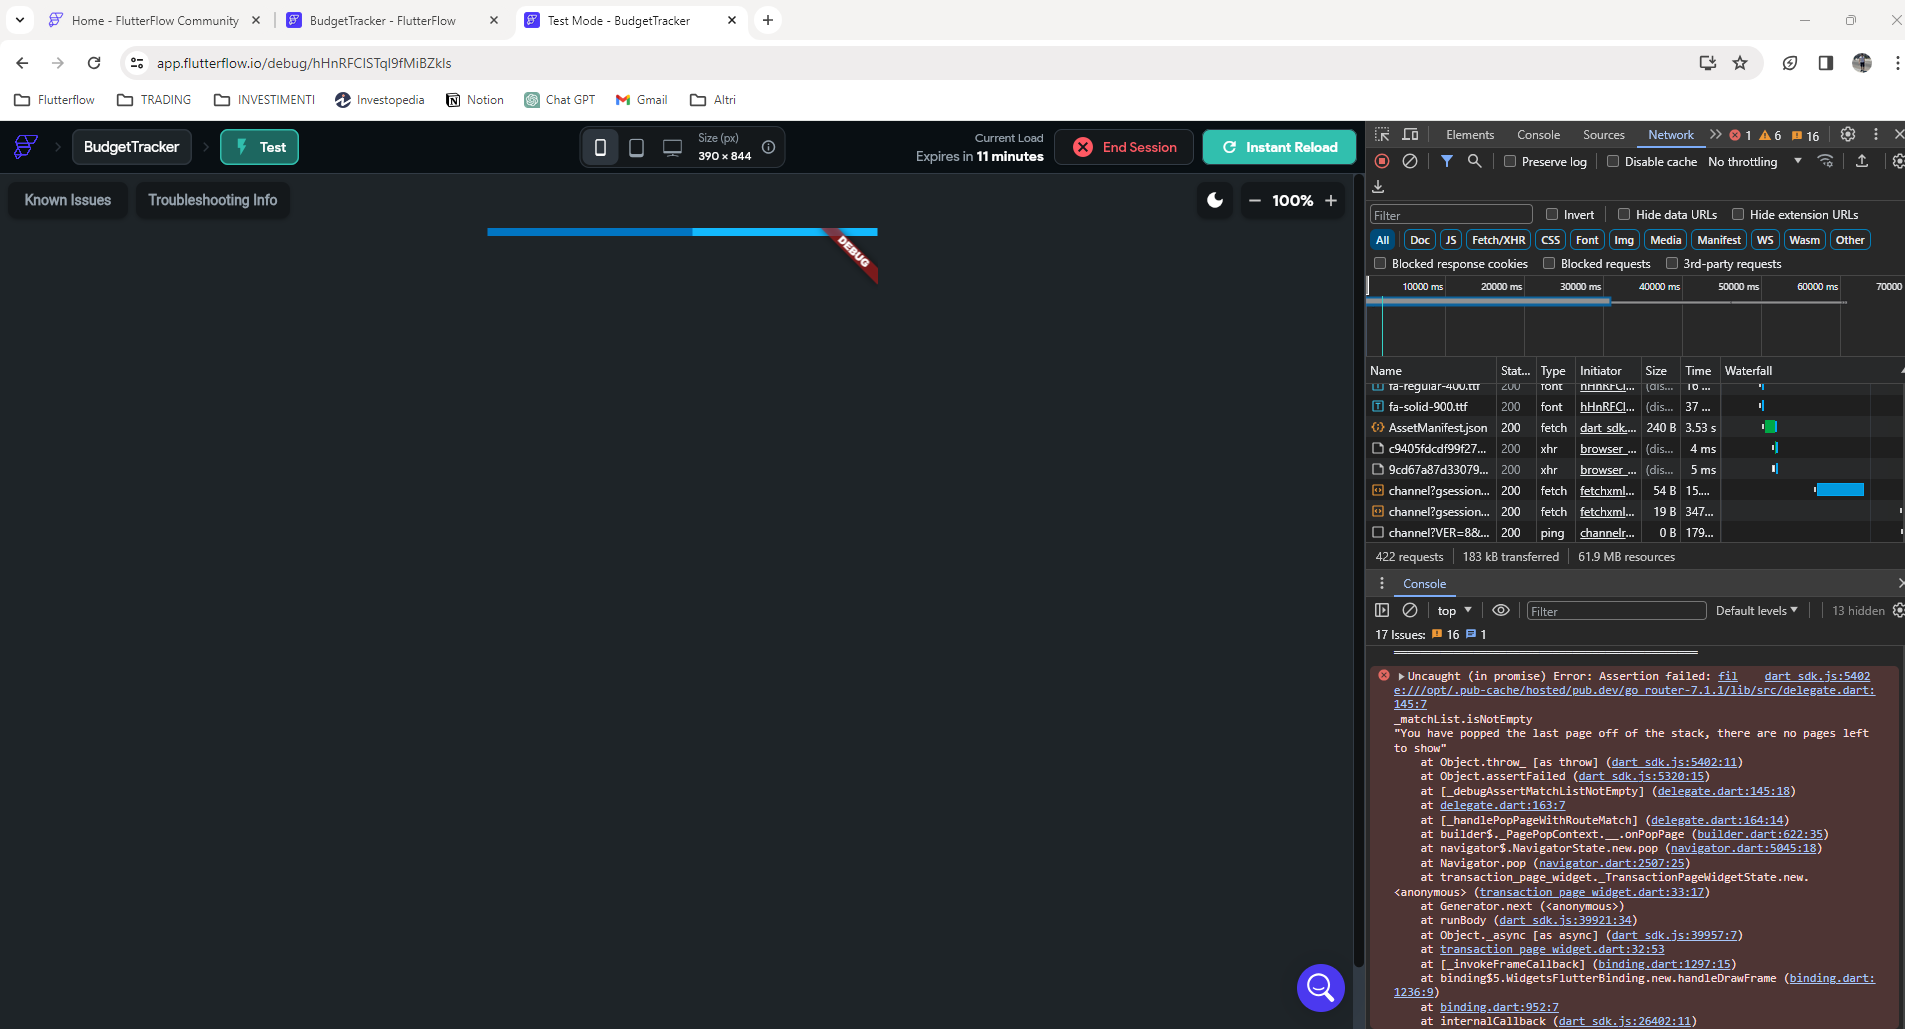The width and height of the screenshot is (1905, 1029).
Task: Switch to DevTools Console tab
Action: (1538, 134)
